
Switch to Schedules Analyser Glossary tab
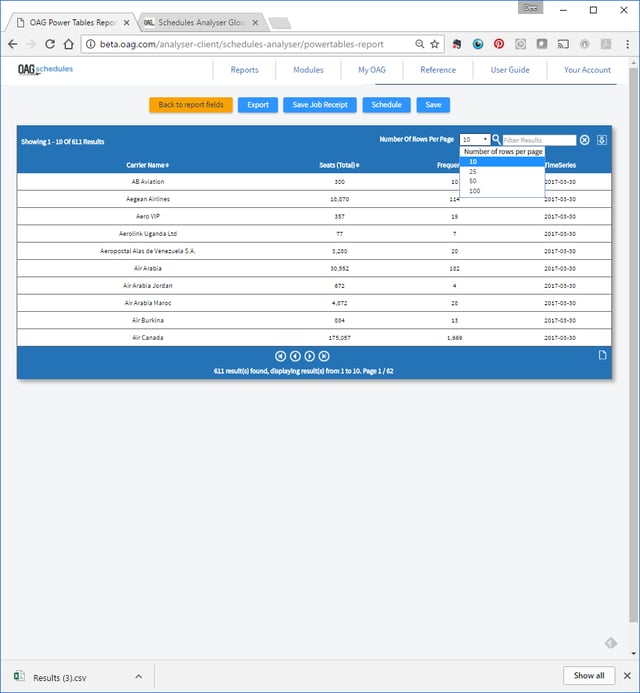tap(196, 21)
